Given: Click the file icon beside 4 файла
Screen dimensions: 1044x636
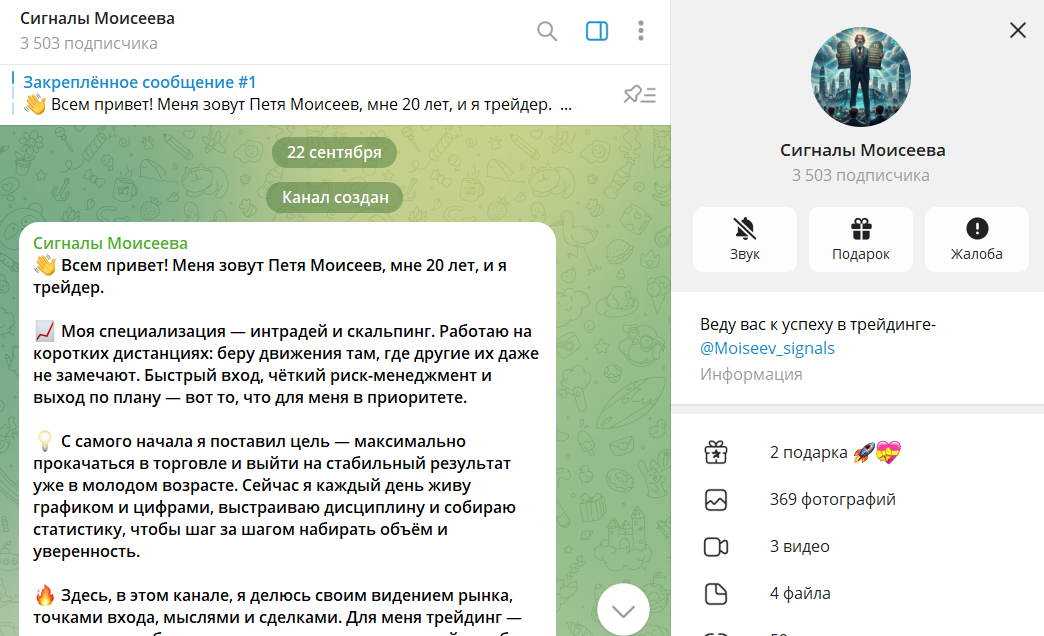Looking at the screenshot, I should 715,594.
